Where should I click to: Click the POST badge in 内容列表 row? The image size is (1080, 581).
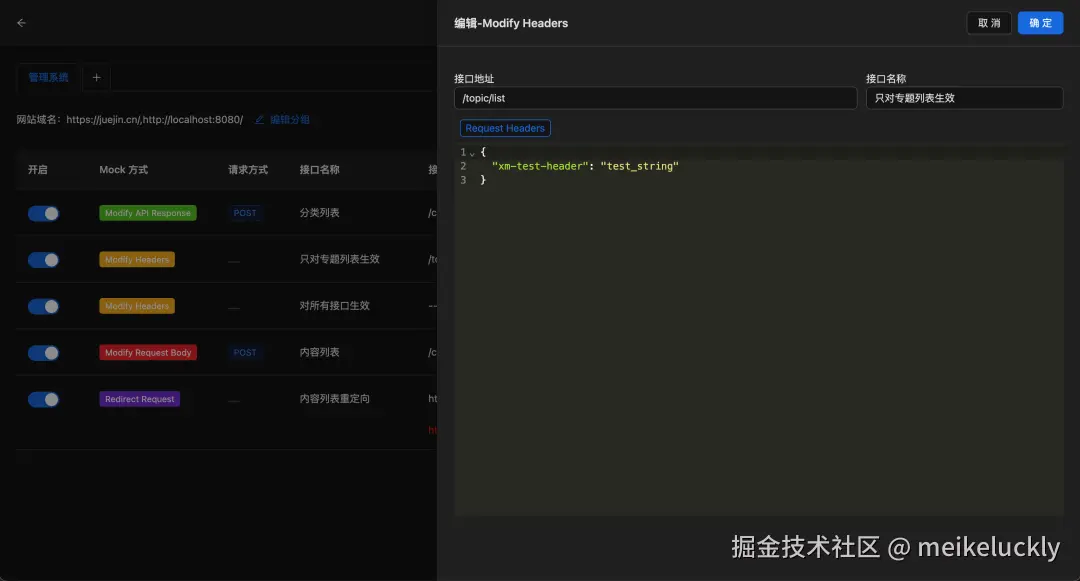click(x=245, y=352)
